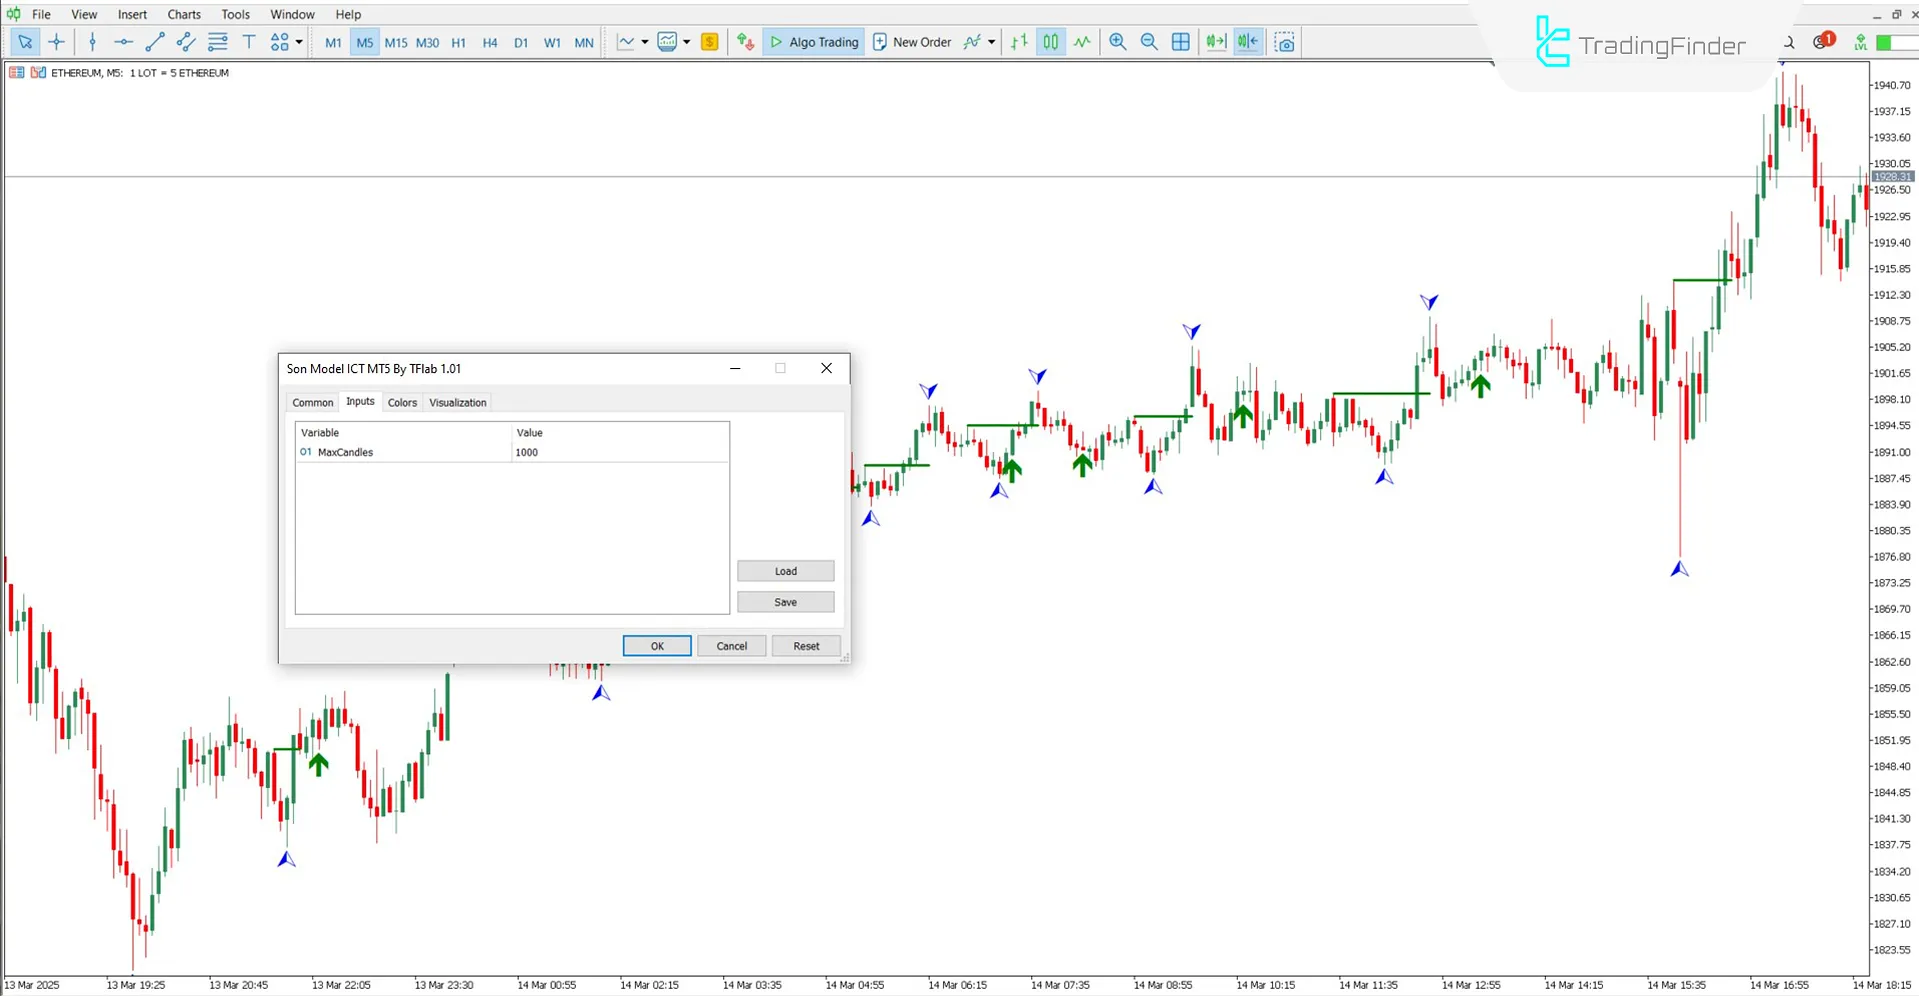
Task: Select the Trendline drawing tool
Action: tap(155, 42)
